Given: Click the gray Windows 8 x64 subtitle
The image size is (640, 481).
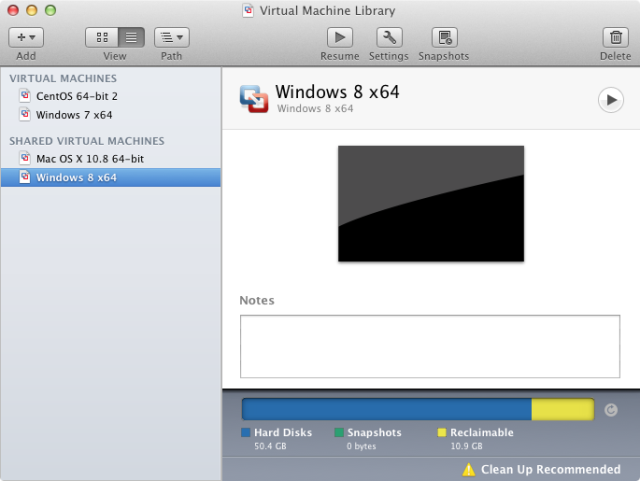Looking at the screenshot, I should click(x=315, y=109).
